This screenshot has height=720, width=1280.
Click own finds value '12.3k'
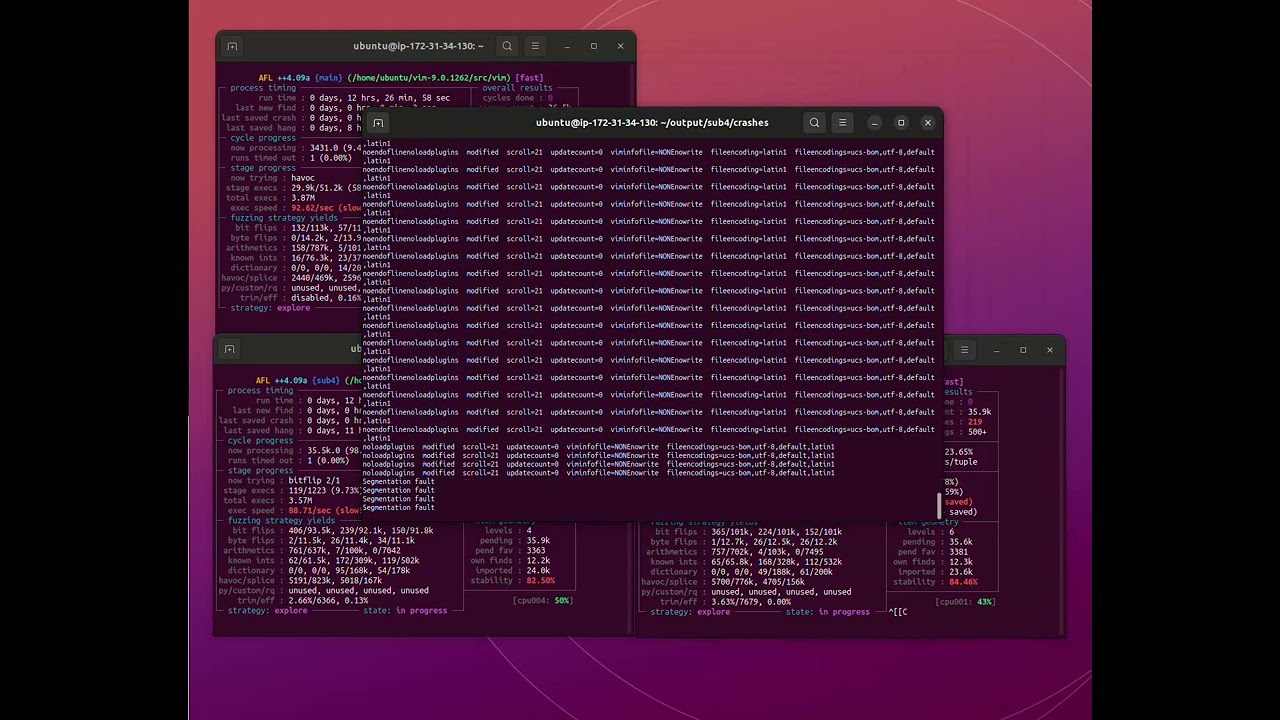(x=961, y=562)
